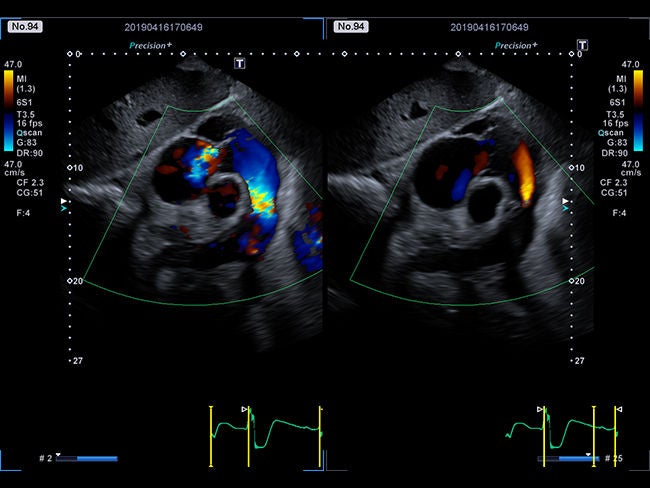
Task: Click the T marker icon in right panel
Action: coord(582,45)
